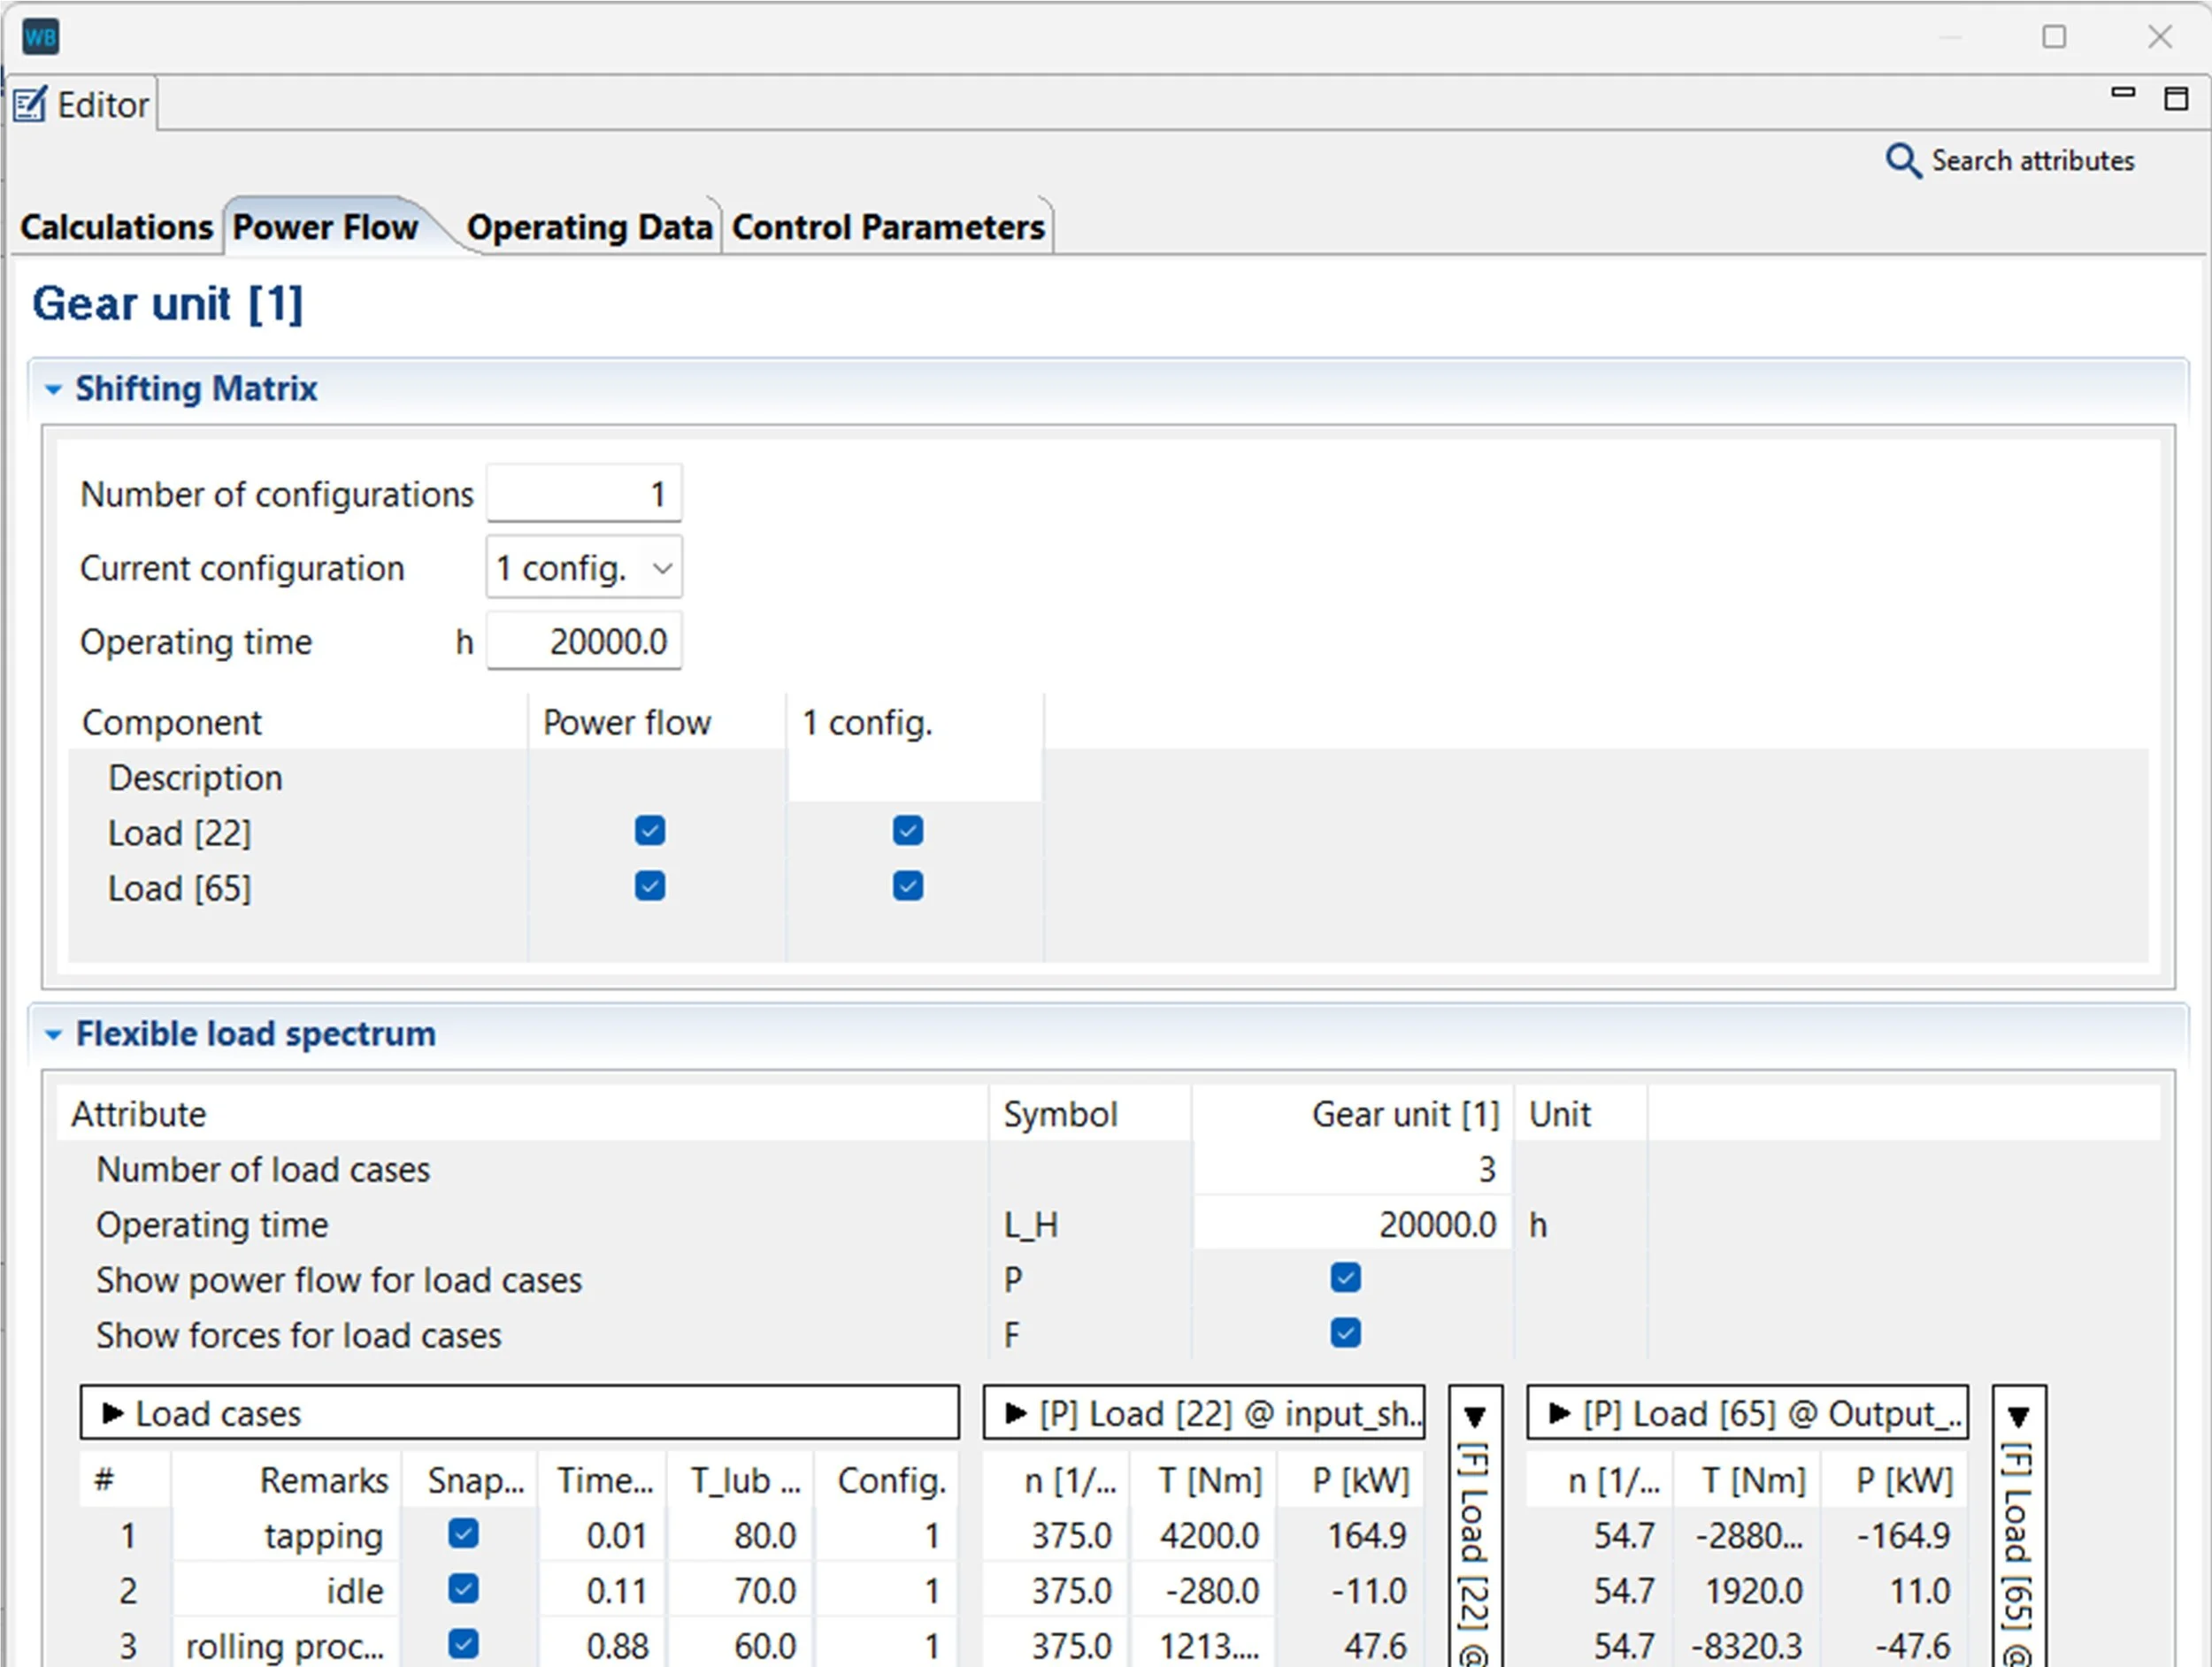Switch to the Operating Data tab
Viewport: 2212px width, 1667px height.
pos(589,227)
